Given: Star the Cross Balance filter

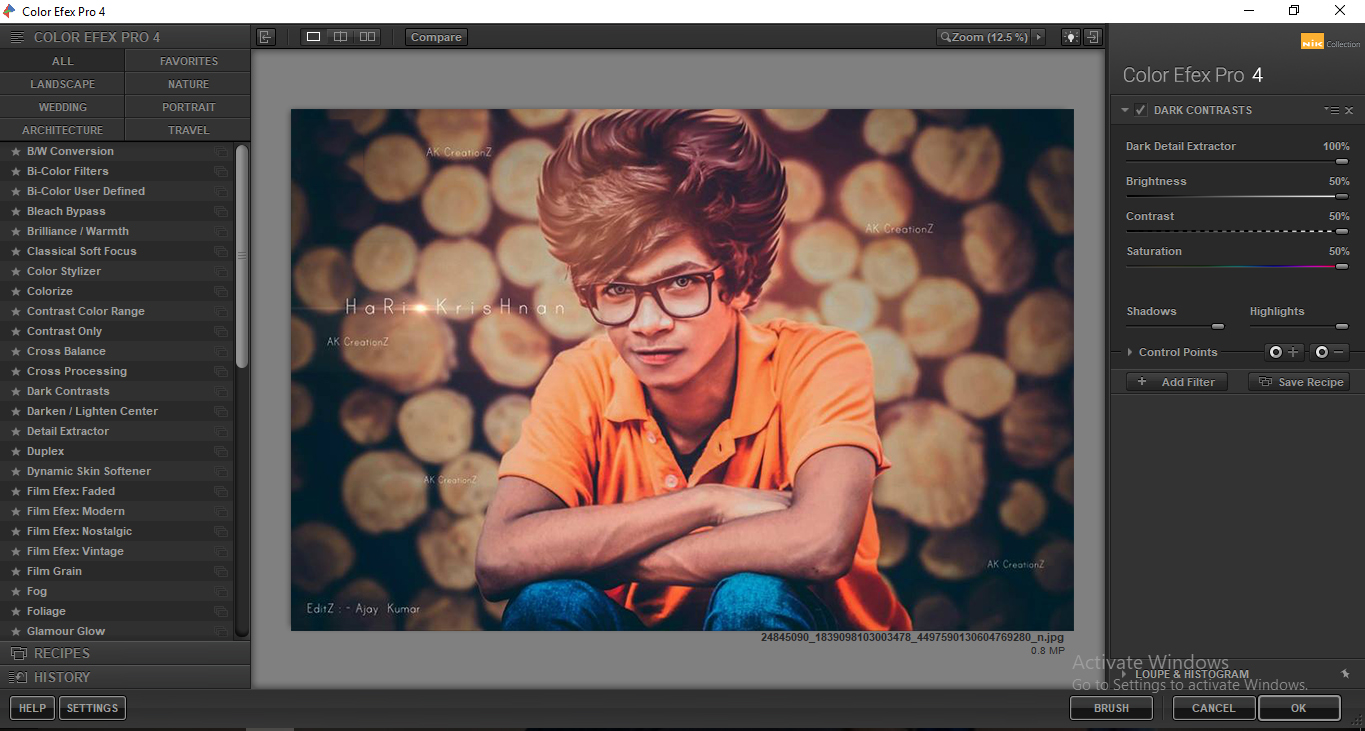Looking at the screenshot, I should 15,352.
